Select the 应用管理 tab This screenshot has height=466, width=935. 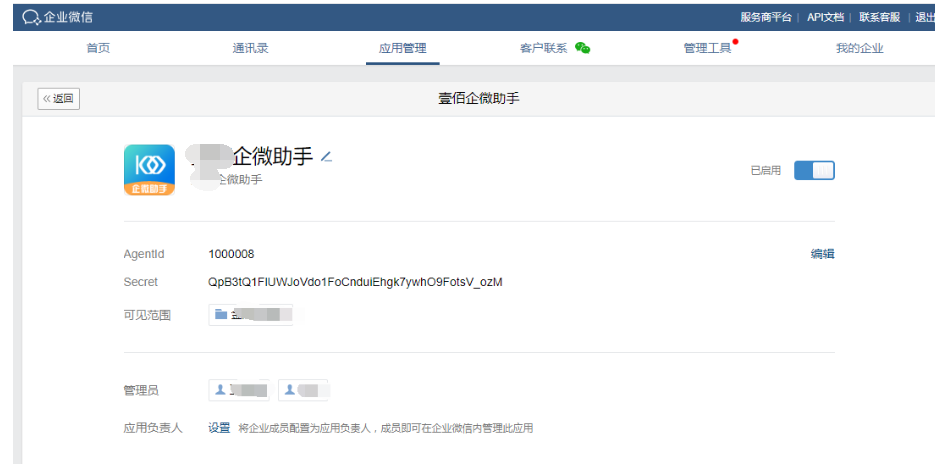(x=403, y=49)
